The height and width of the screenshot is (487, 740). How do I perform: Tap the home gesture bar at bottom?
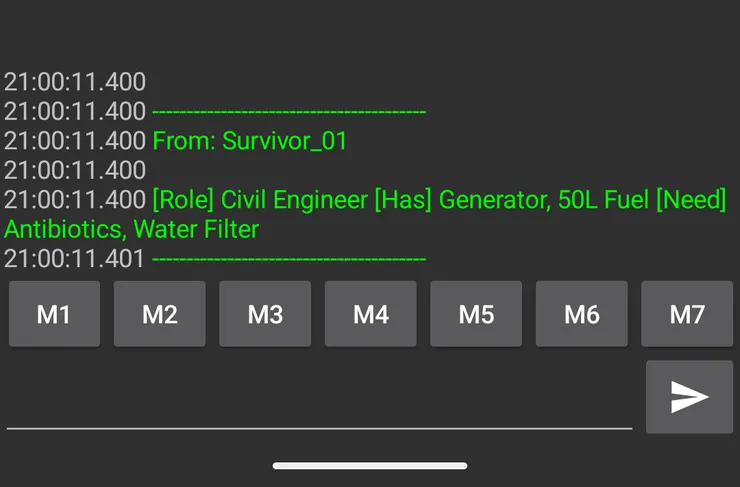[370, 465]
